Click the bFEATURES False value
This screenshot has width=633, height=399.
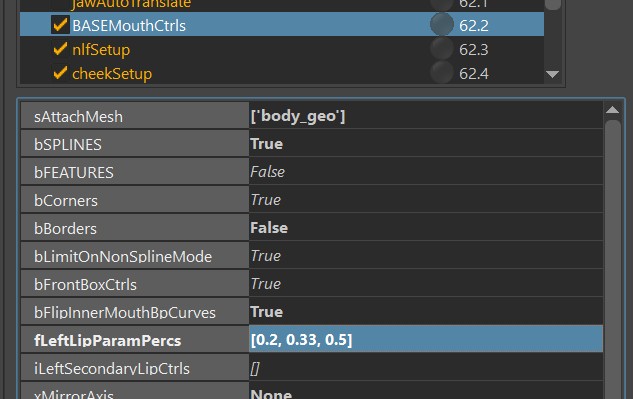pos(426,172)
